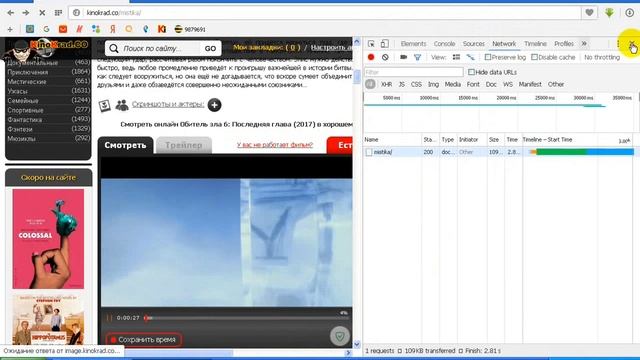Stop page loading with the X button
Viewport: 640px width, 360px height.
42,13
